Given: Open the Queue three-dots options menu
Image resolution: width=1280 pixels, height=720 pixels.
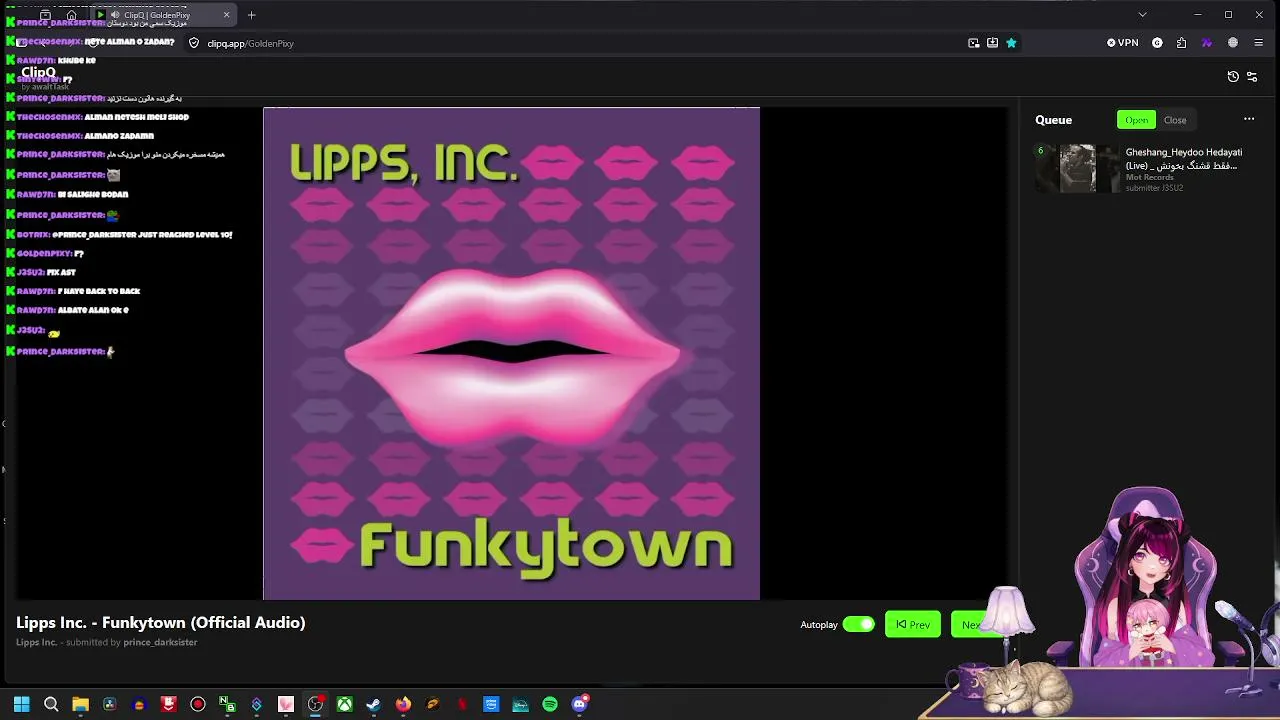Looking at the screenshot, I should point(1249,119).
